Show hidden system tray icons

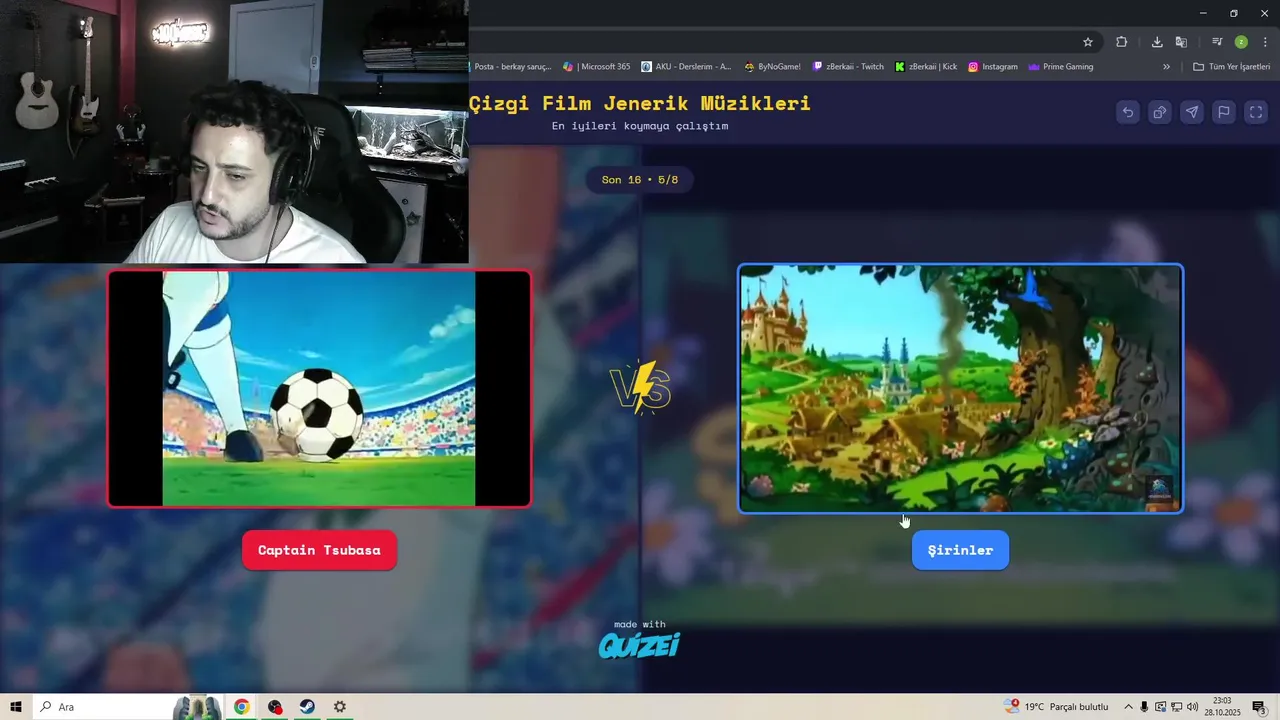(1128, 707)
